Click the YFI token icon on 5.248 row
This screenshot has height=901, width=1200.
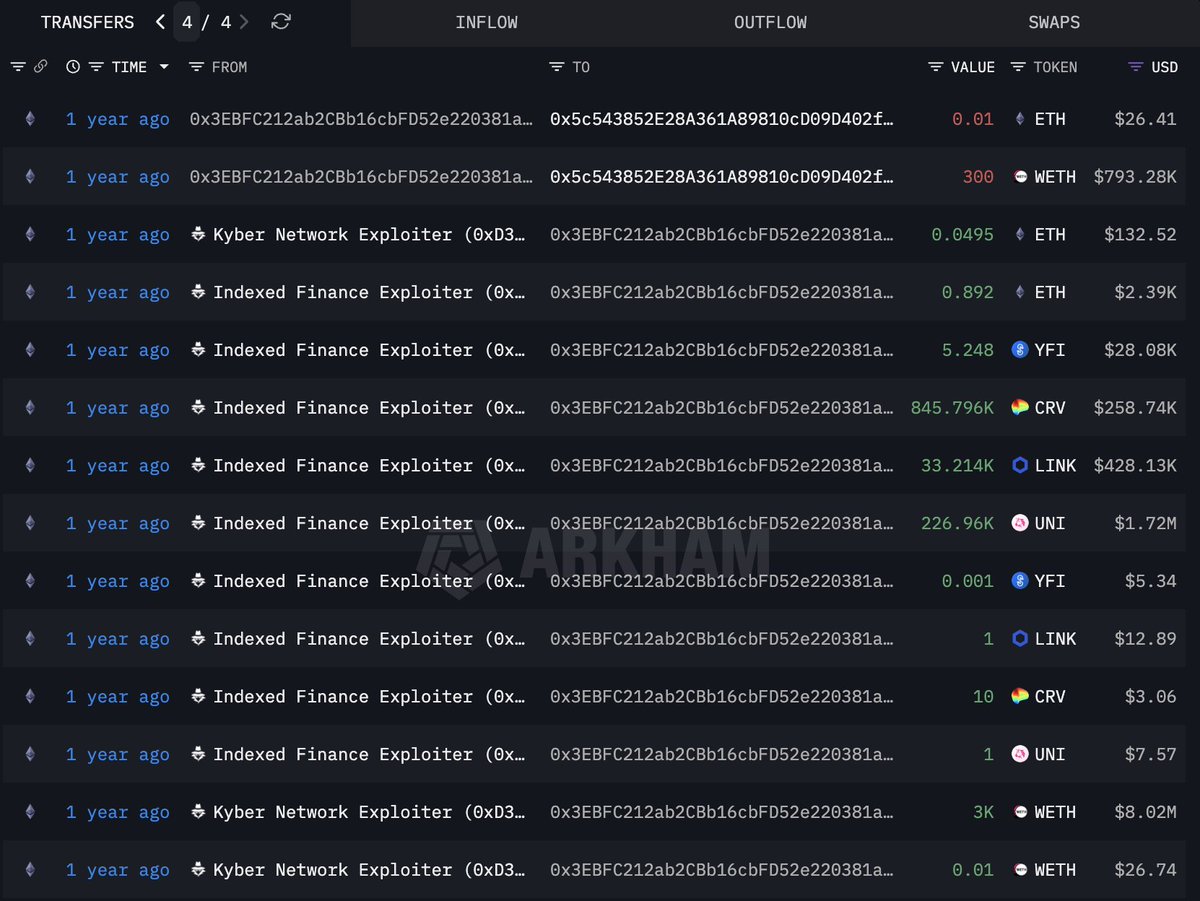tap(1020, 350)
